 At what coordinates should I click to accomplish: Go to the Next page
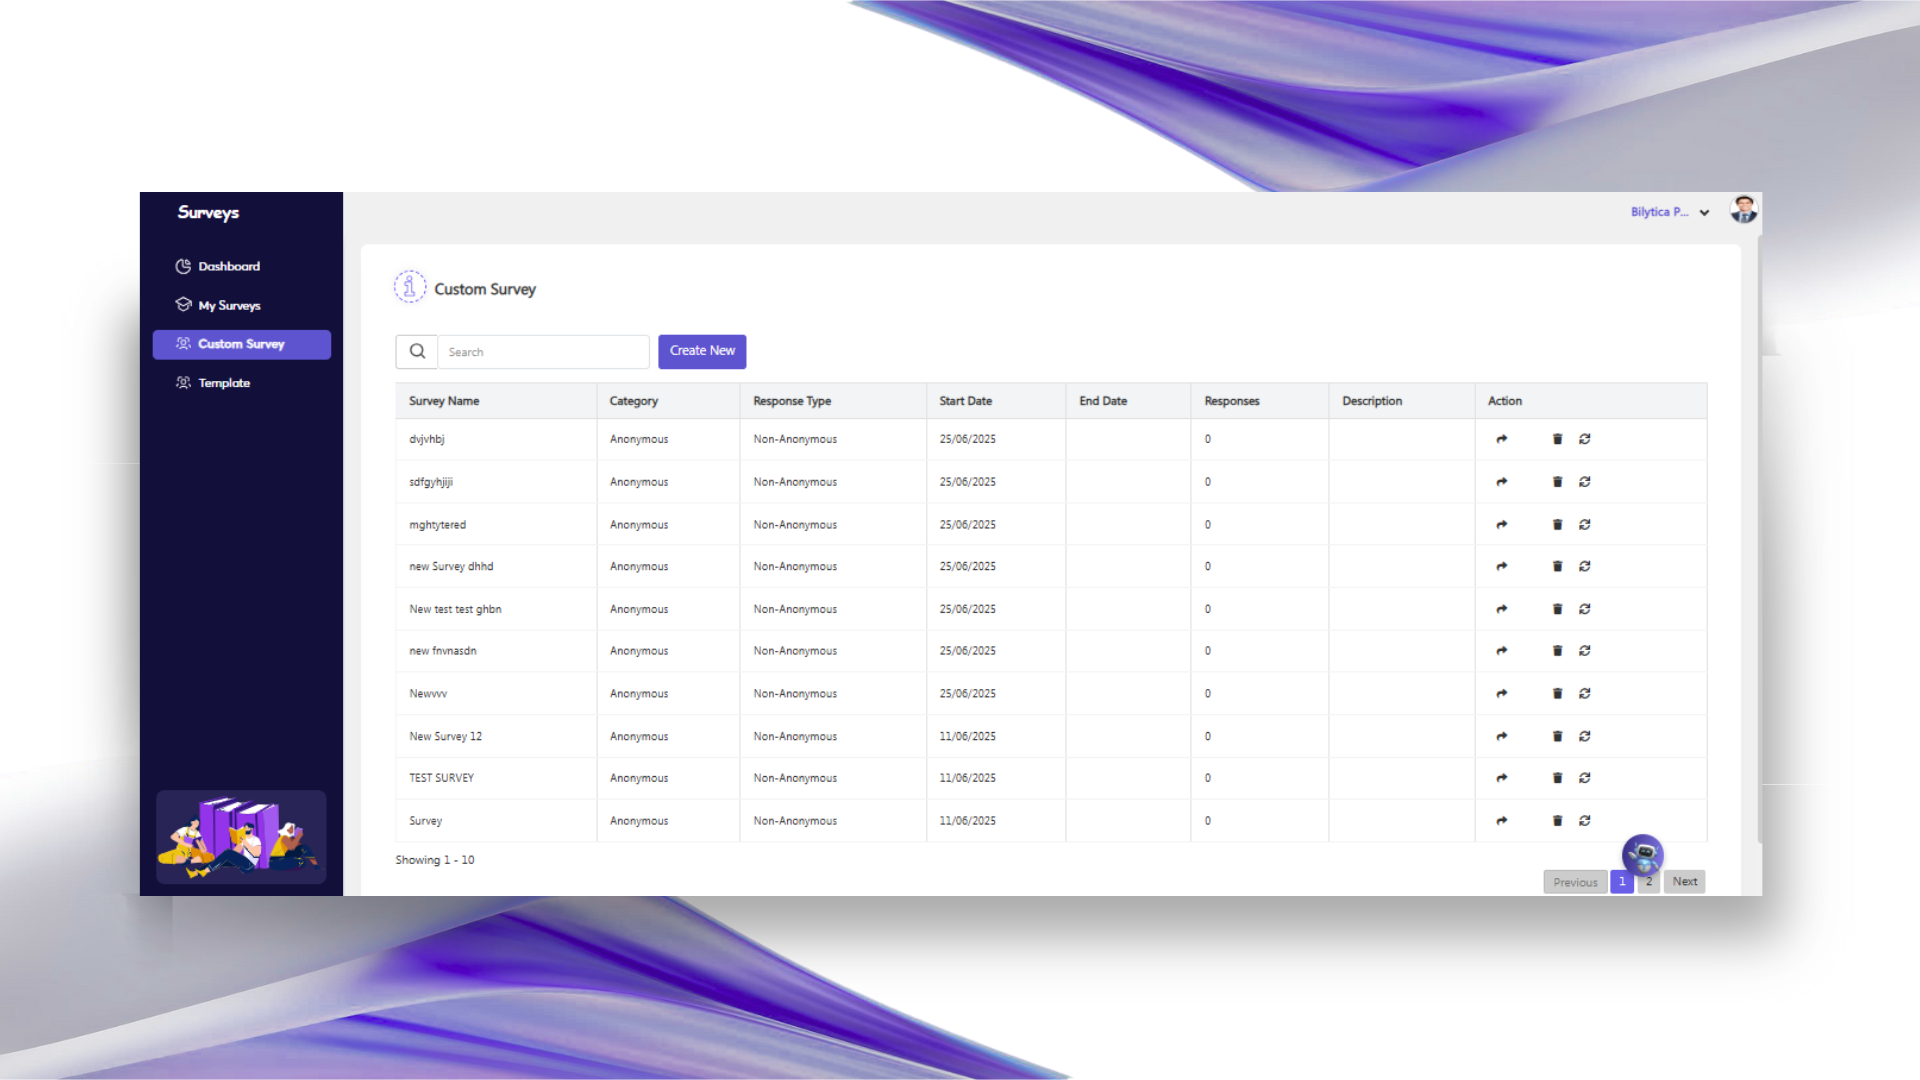pyautogui.click(x=1684, y=882)
